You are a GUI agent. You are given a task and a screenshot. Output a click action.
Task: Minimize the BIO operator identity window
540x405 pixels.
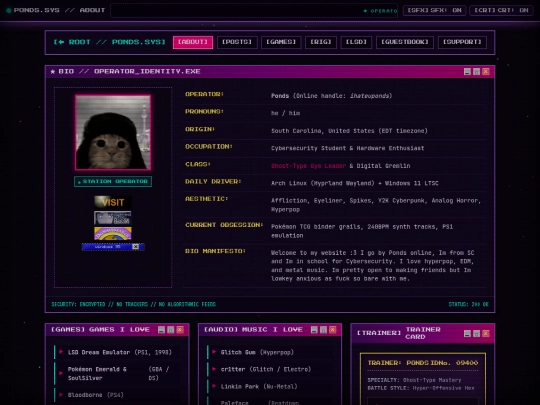(467, 72)
